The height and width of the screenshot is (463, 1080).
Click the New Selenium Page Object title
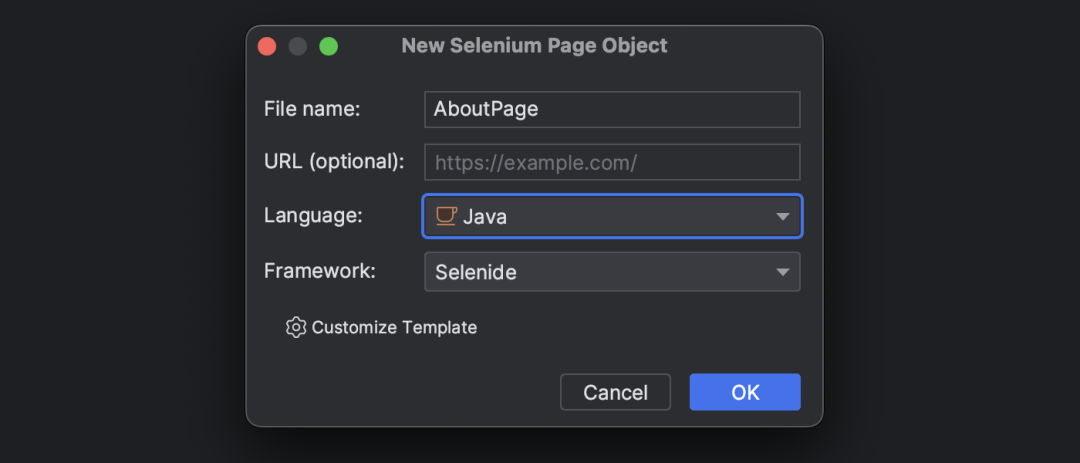(534, 45)
